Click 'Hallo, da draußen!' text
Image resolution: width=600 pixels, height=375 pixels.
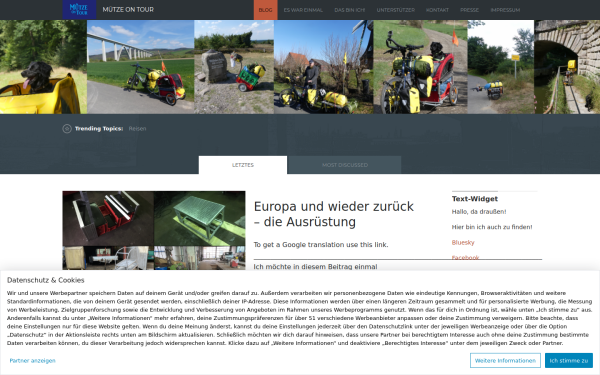coord(479,212)
